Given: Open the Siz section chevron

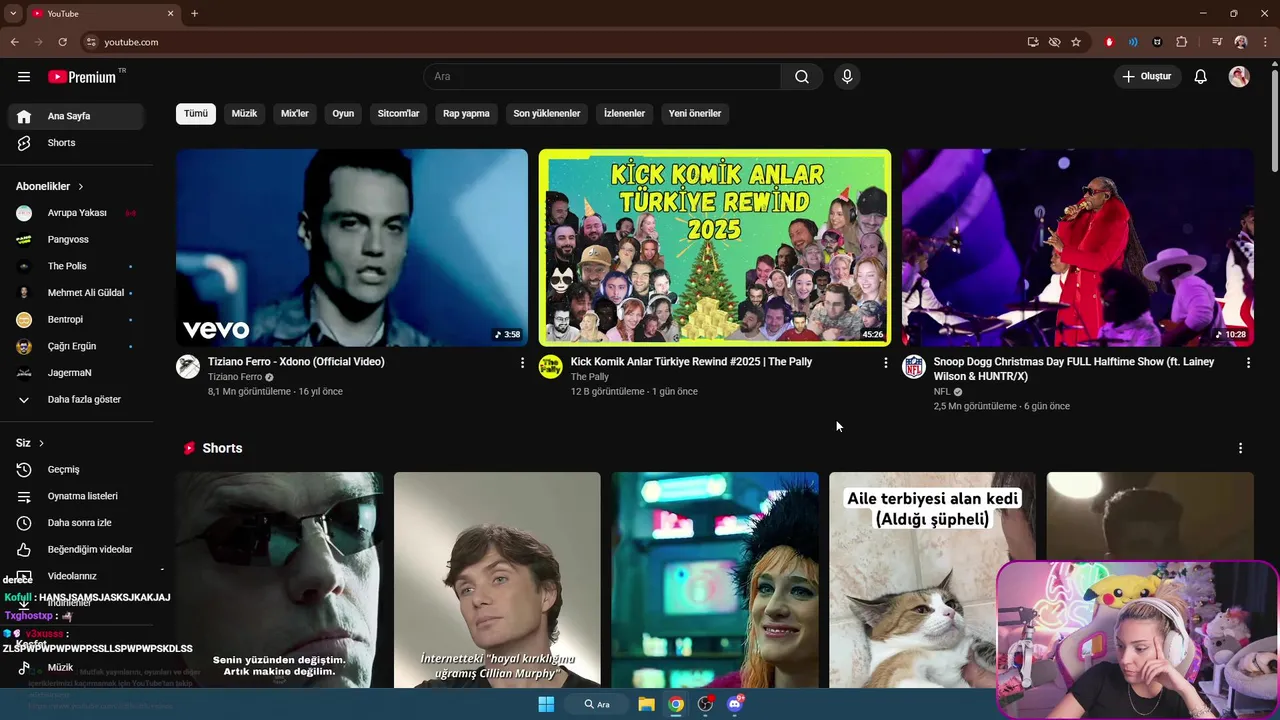Looking at the screenshot, I should click(x=41, y=443).
